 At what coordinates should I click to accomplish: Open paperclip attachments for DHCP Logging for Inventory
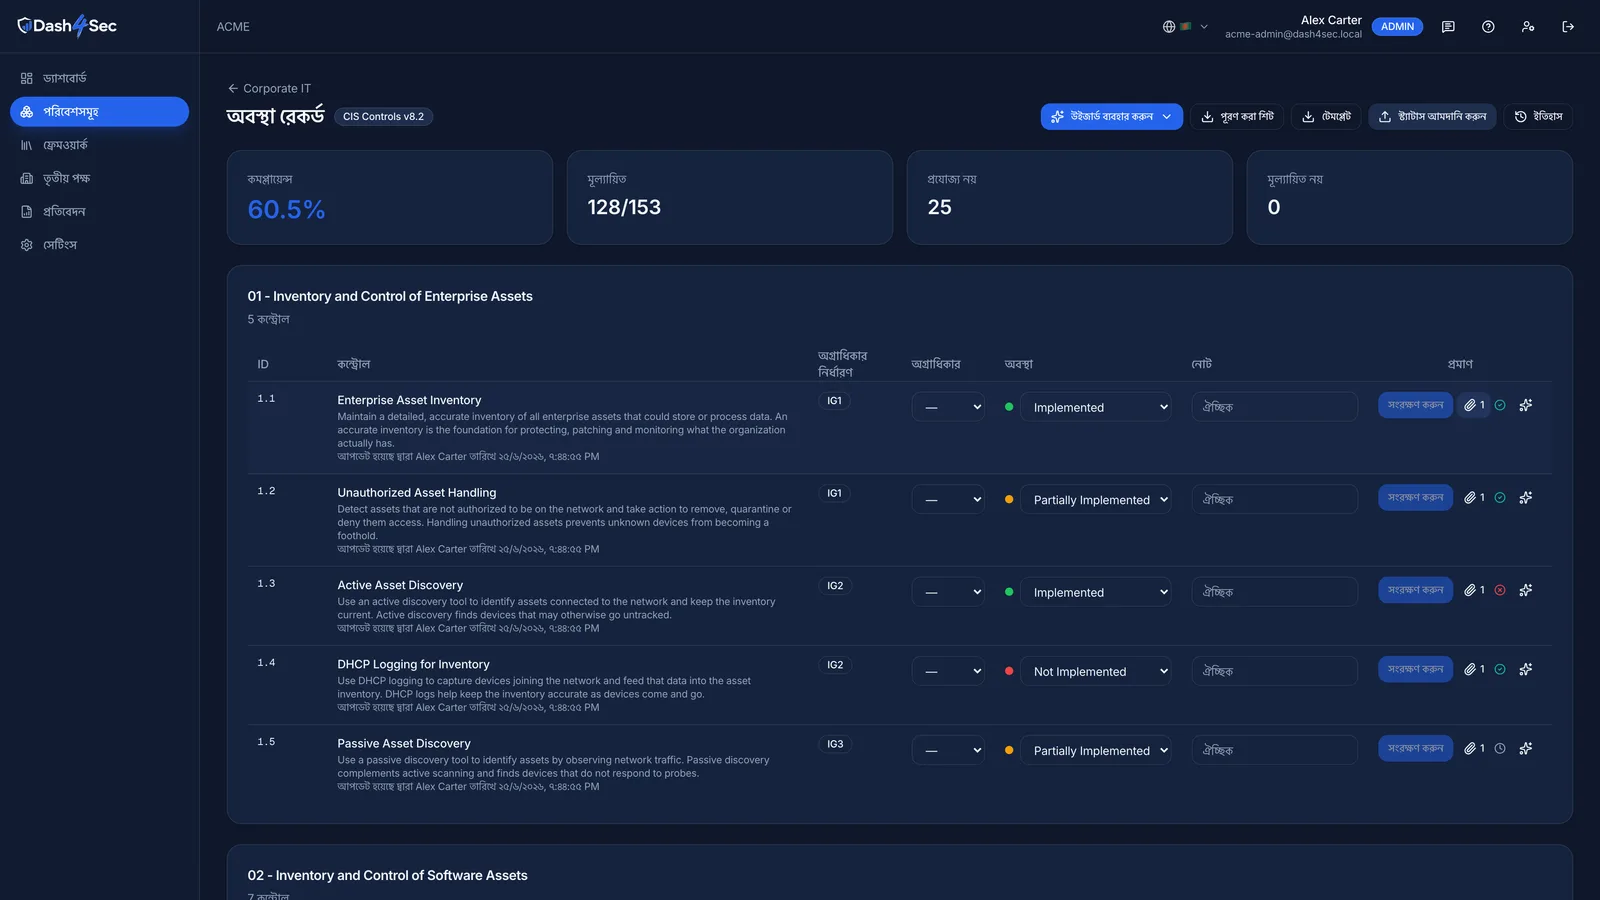1474,669
